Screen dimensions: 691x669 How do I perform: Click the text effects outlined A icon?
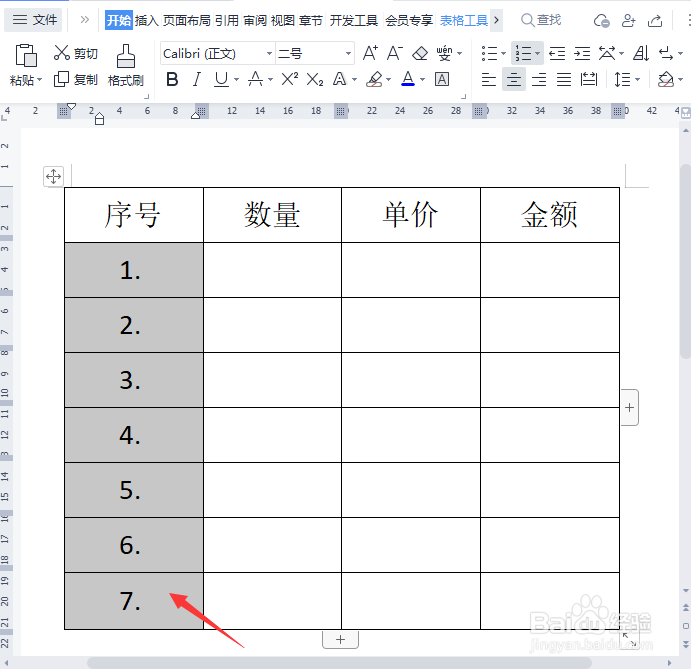tap(339, 79)
